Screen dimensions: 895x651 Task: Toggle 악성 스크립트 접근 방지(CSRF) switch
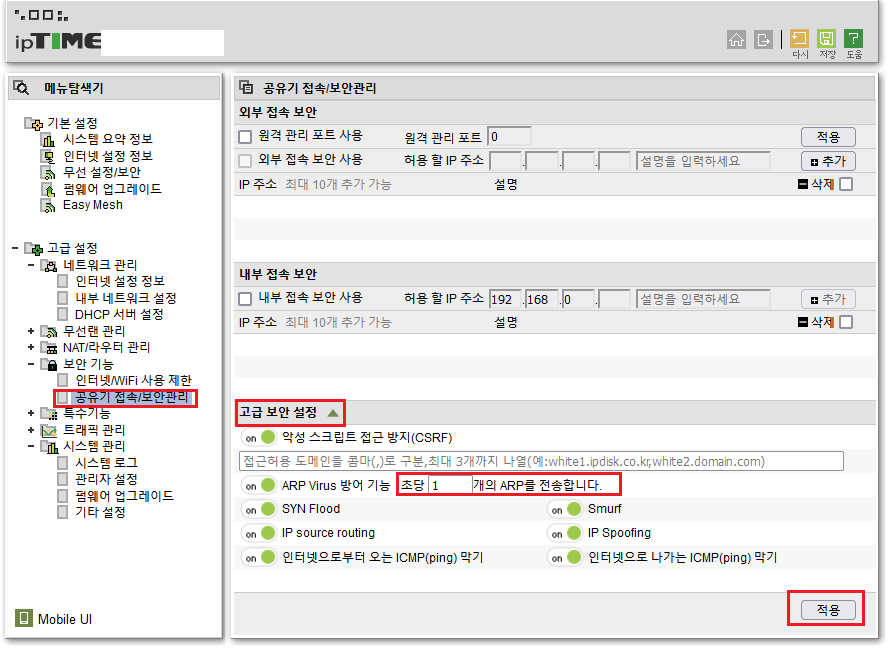click(x=259, y=438)
